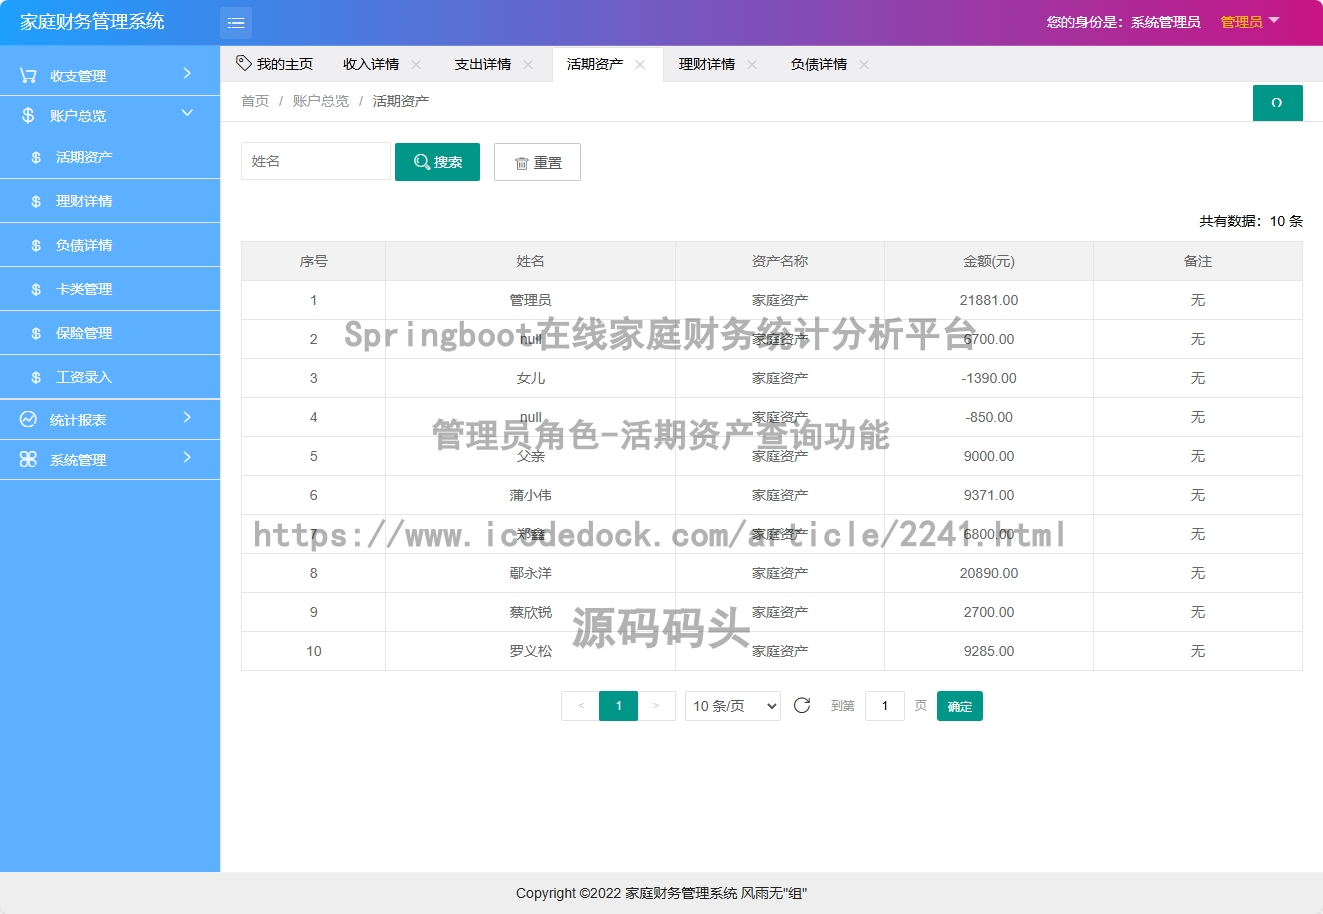Click the 姓名 column header
Viewport: 1323px width, 914px height.
[x=530, y=261]
